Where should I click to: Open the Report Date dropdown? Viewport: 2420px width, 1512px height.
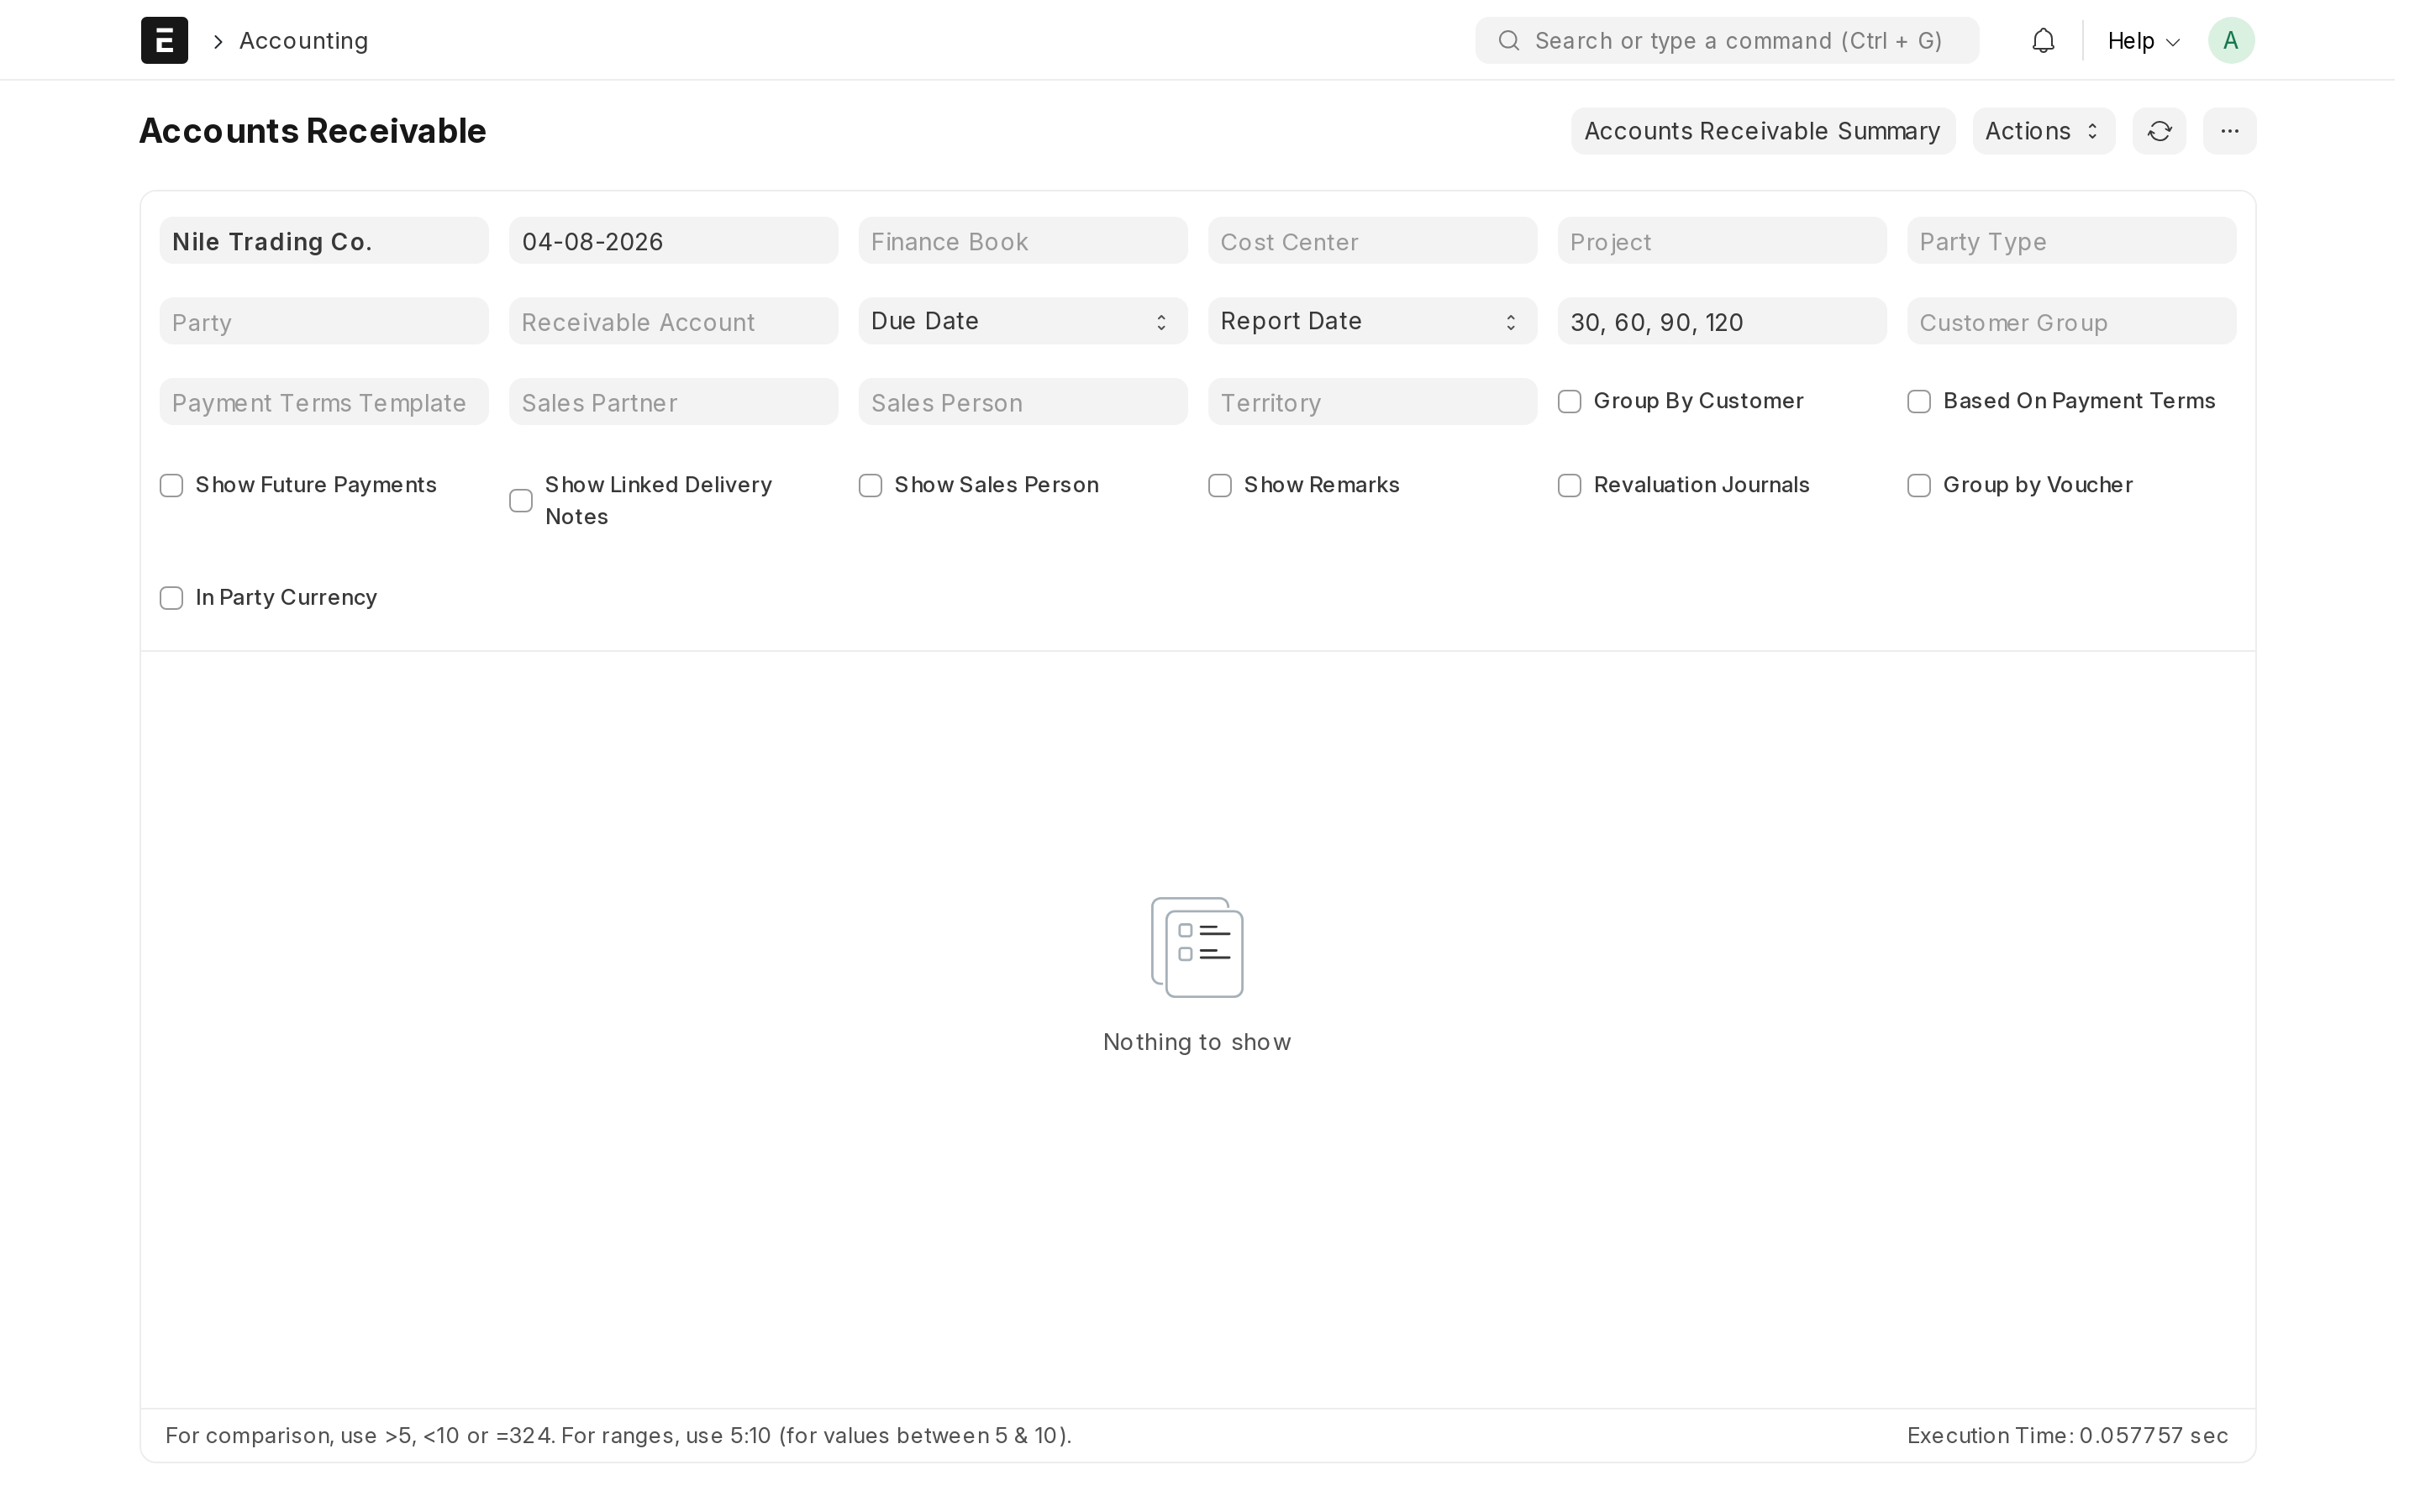1372,321
